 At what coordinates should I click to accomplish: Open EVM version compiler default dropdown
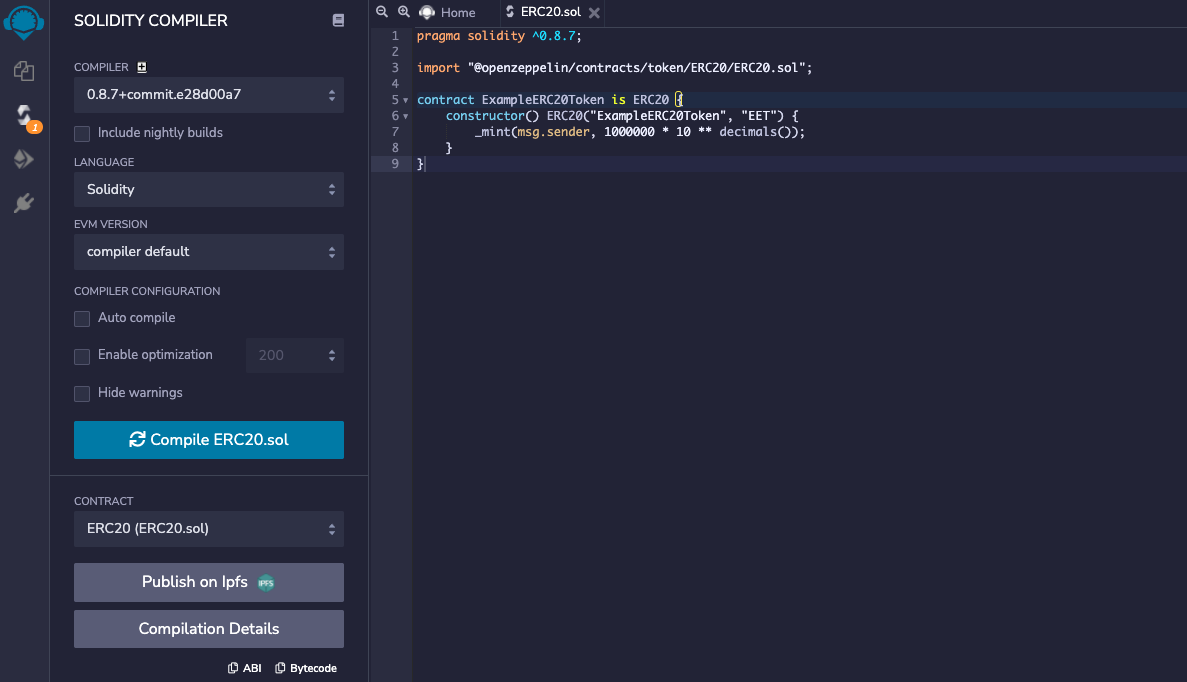tap(209, 251)
